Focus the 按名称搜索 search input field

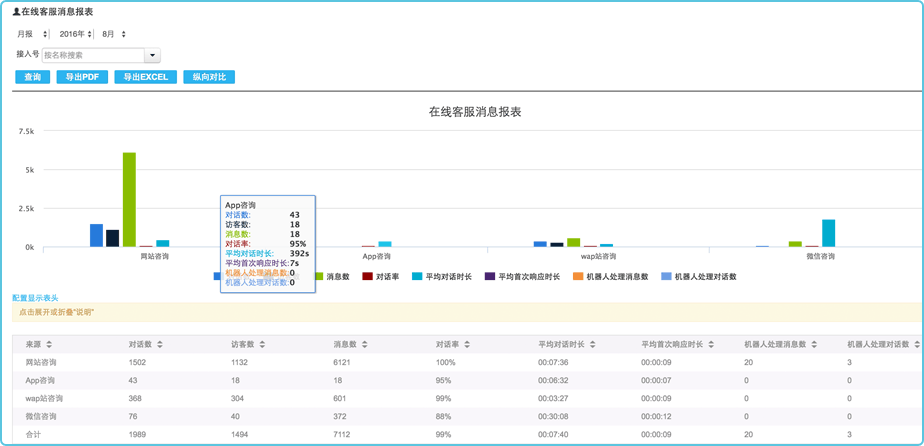point(93,56)
